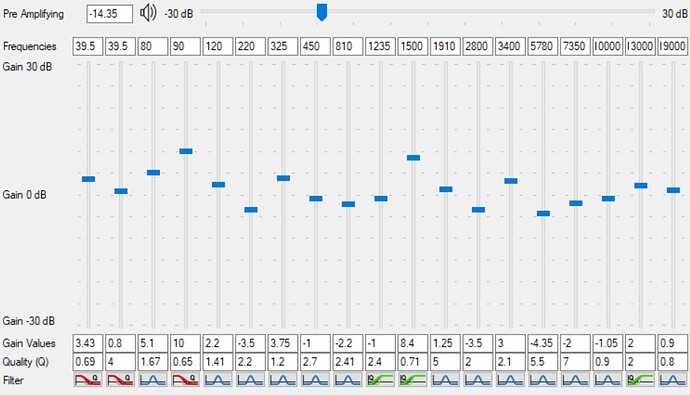Click the 'Frequencies' row label
Screen dimensions: 690x395
(x=29, y=46)
